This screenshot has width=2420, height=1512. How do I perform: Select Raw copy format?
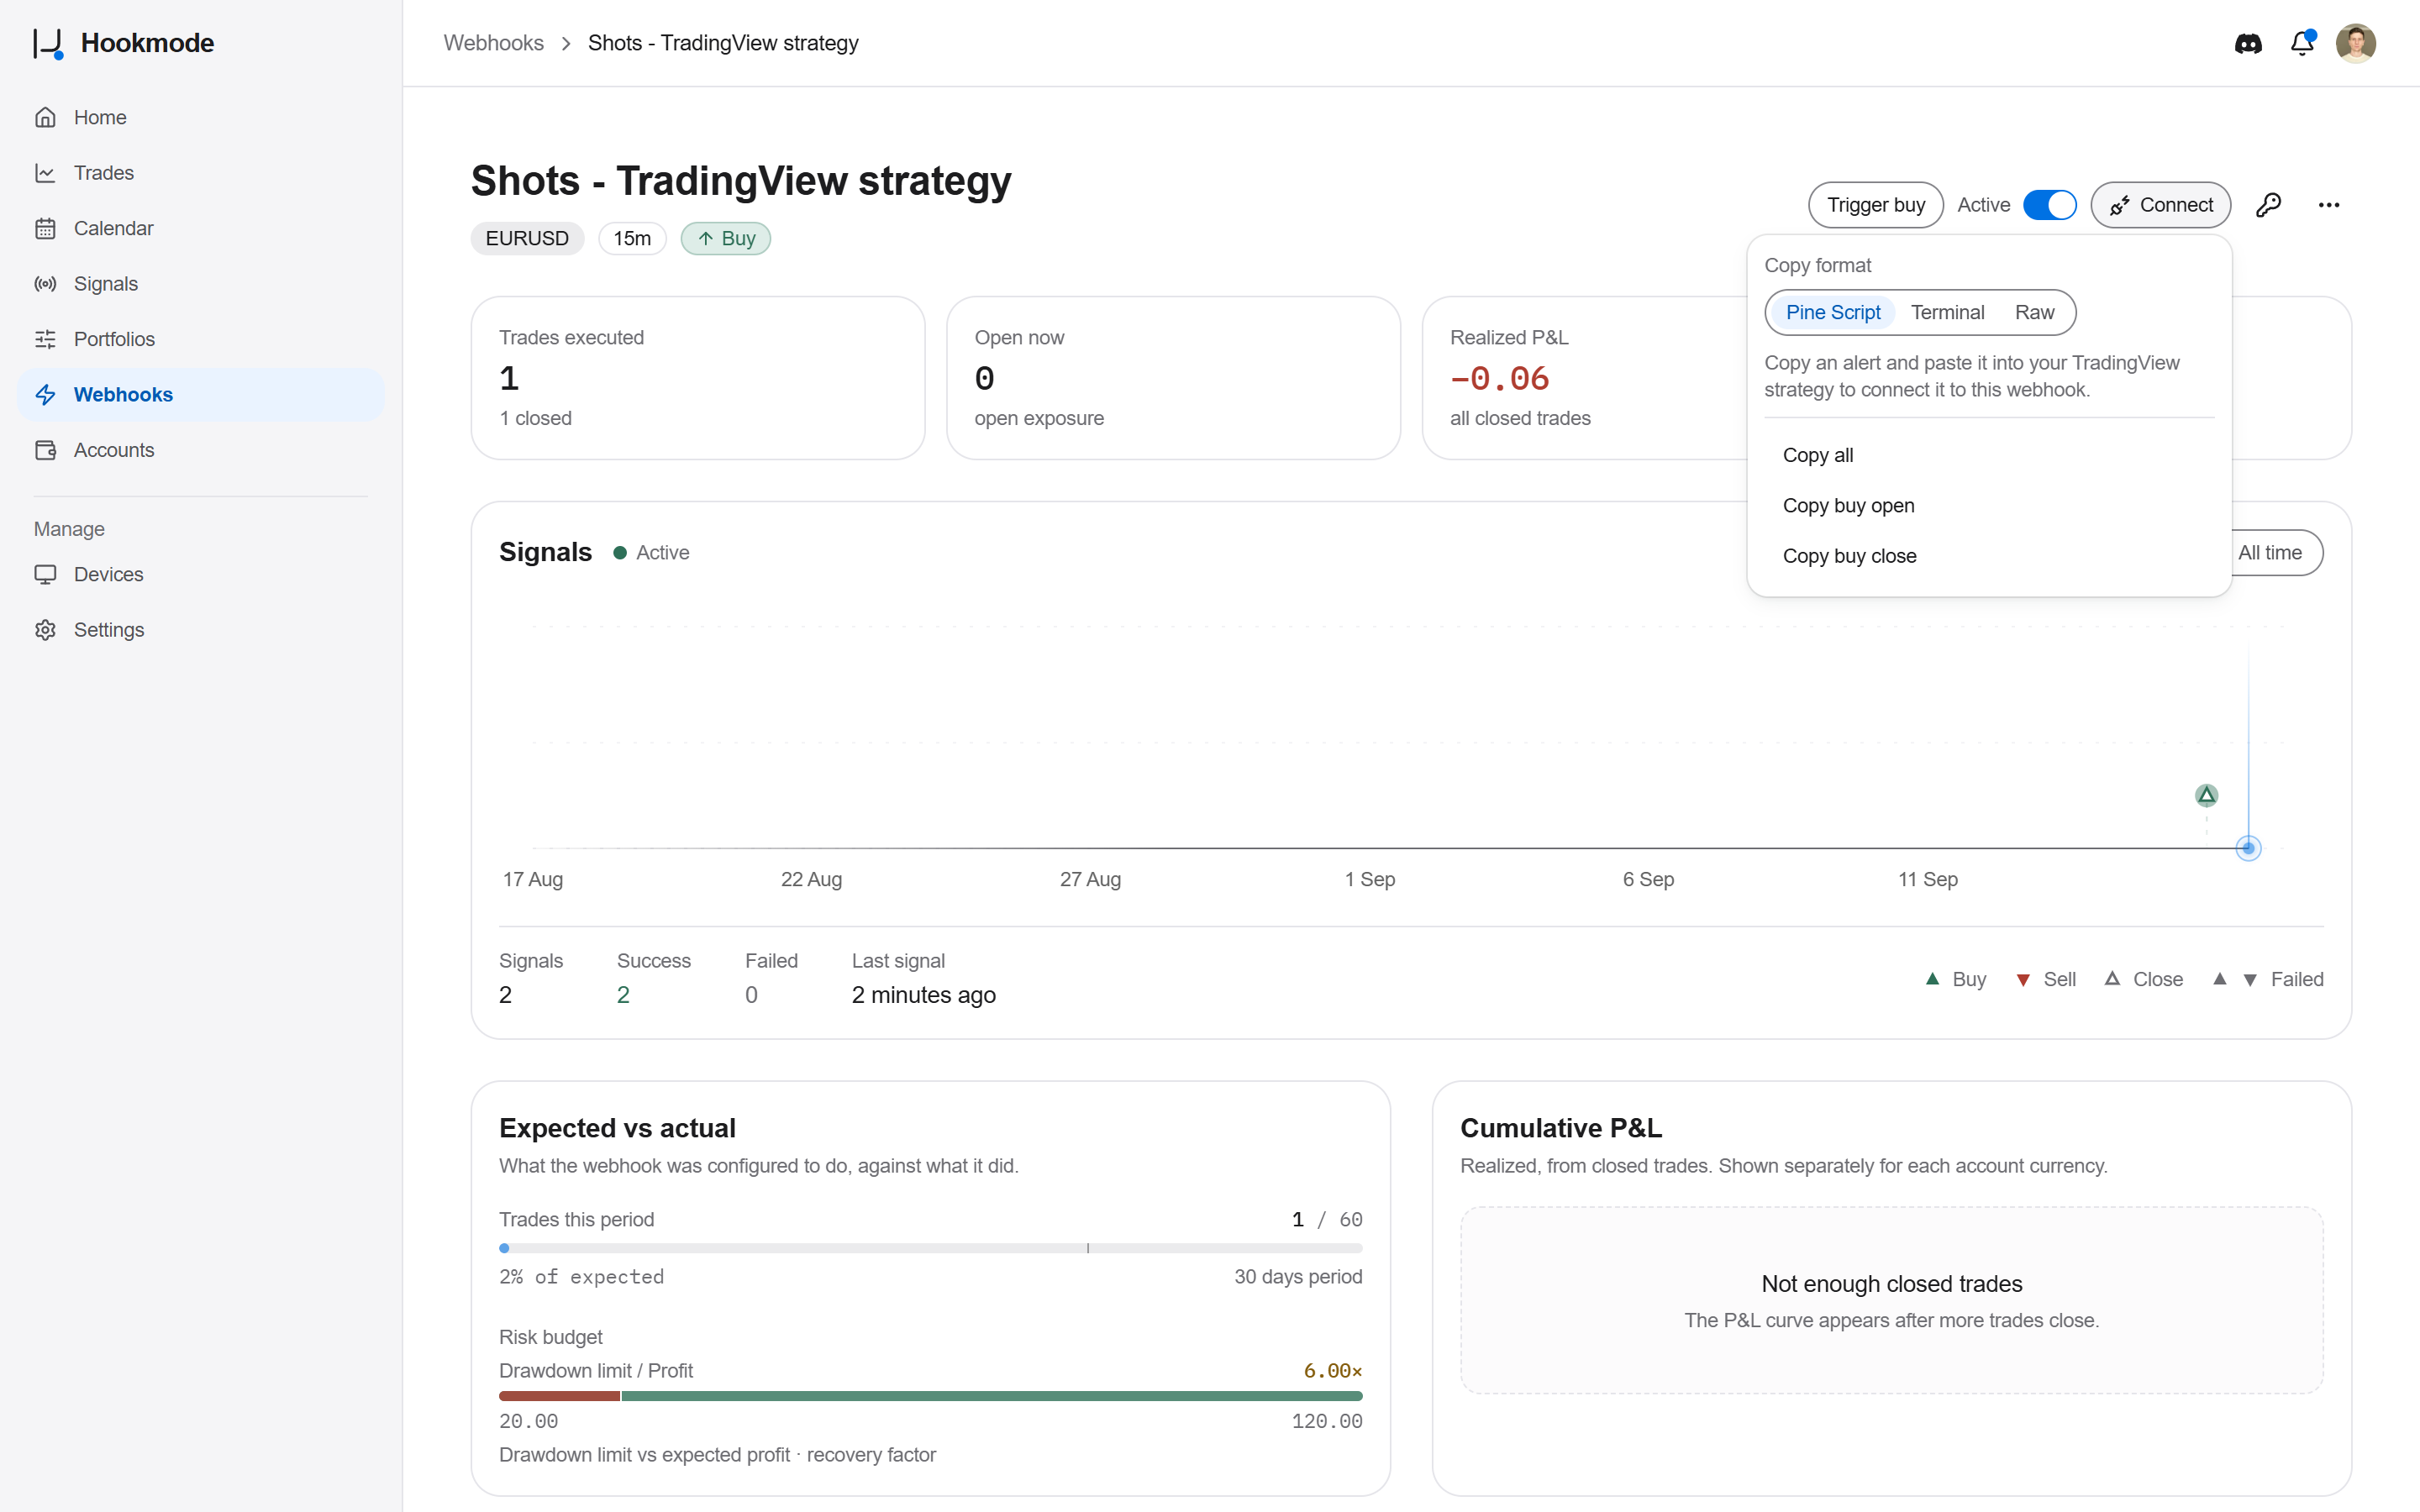pyautogui.click(x=2034, y=312)
